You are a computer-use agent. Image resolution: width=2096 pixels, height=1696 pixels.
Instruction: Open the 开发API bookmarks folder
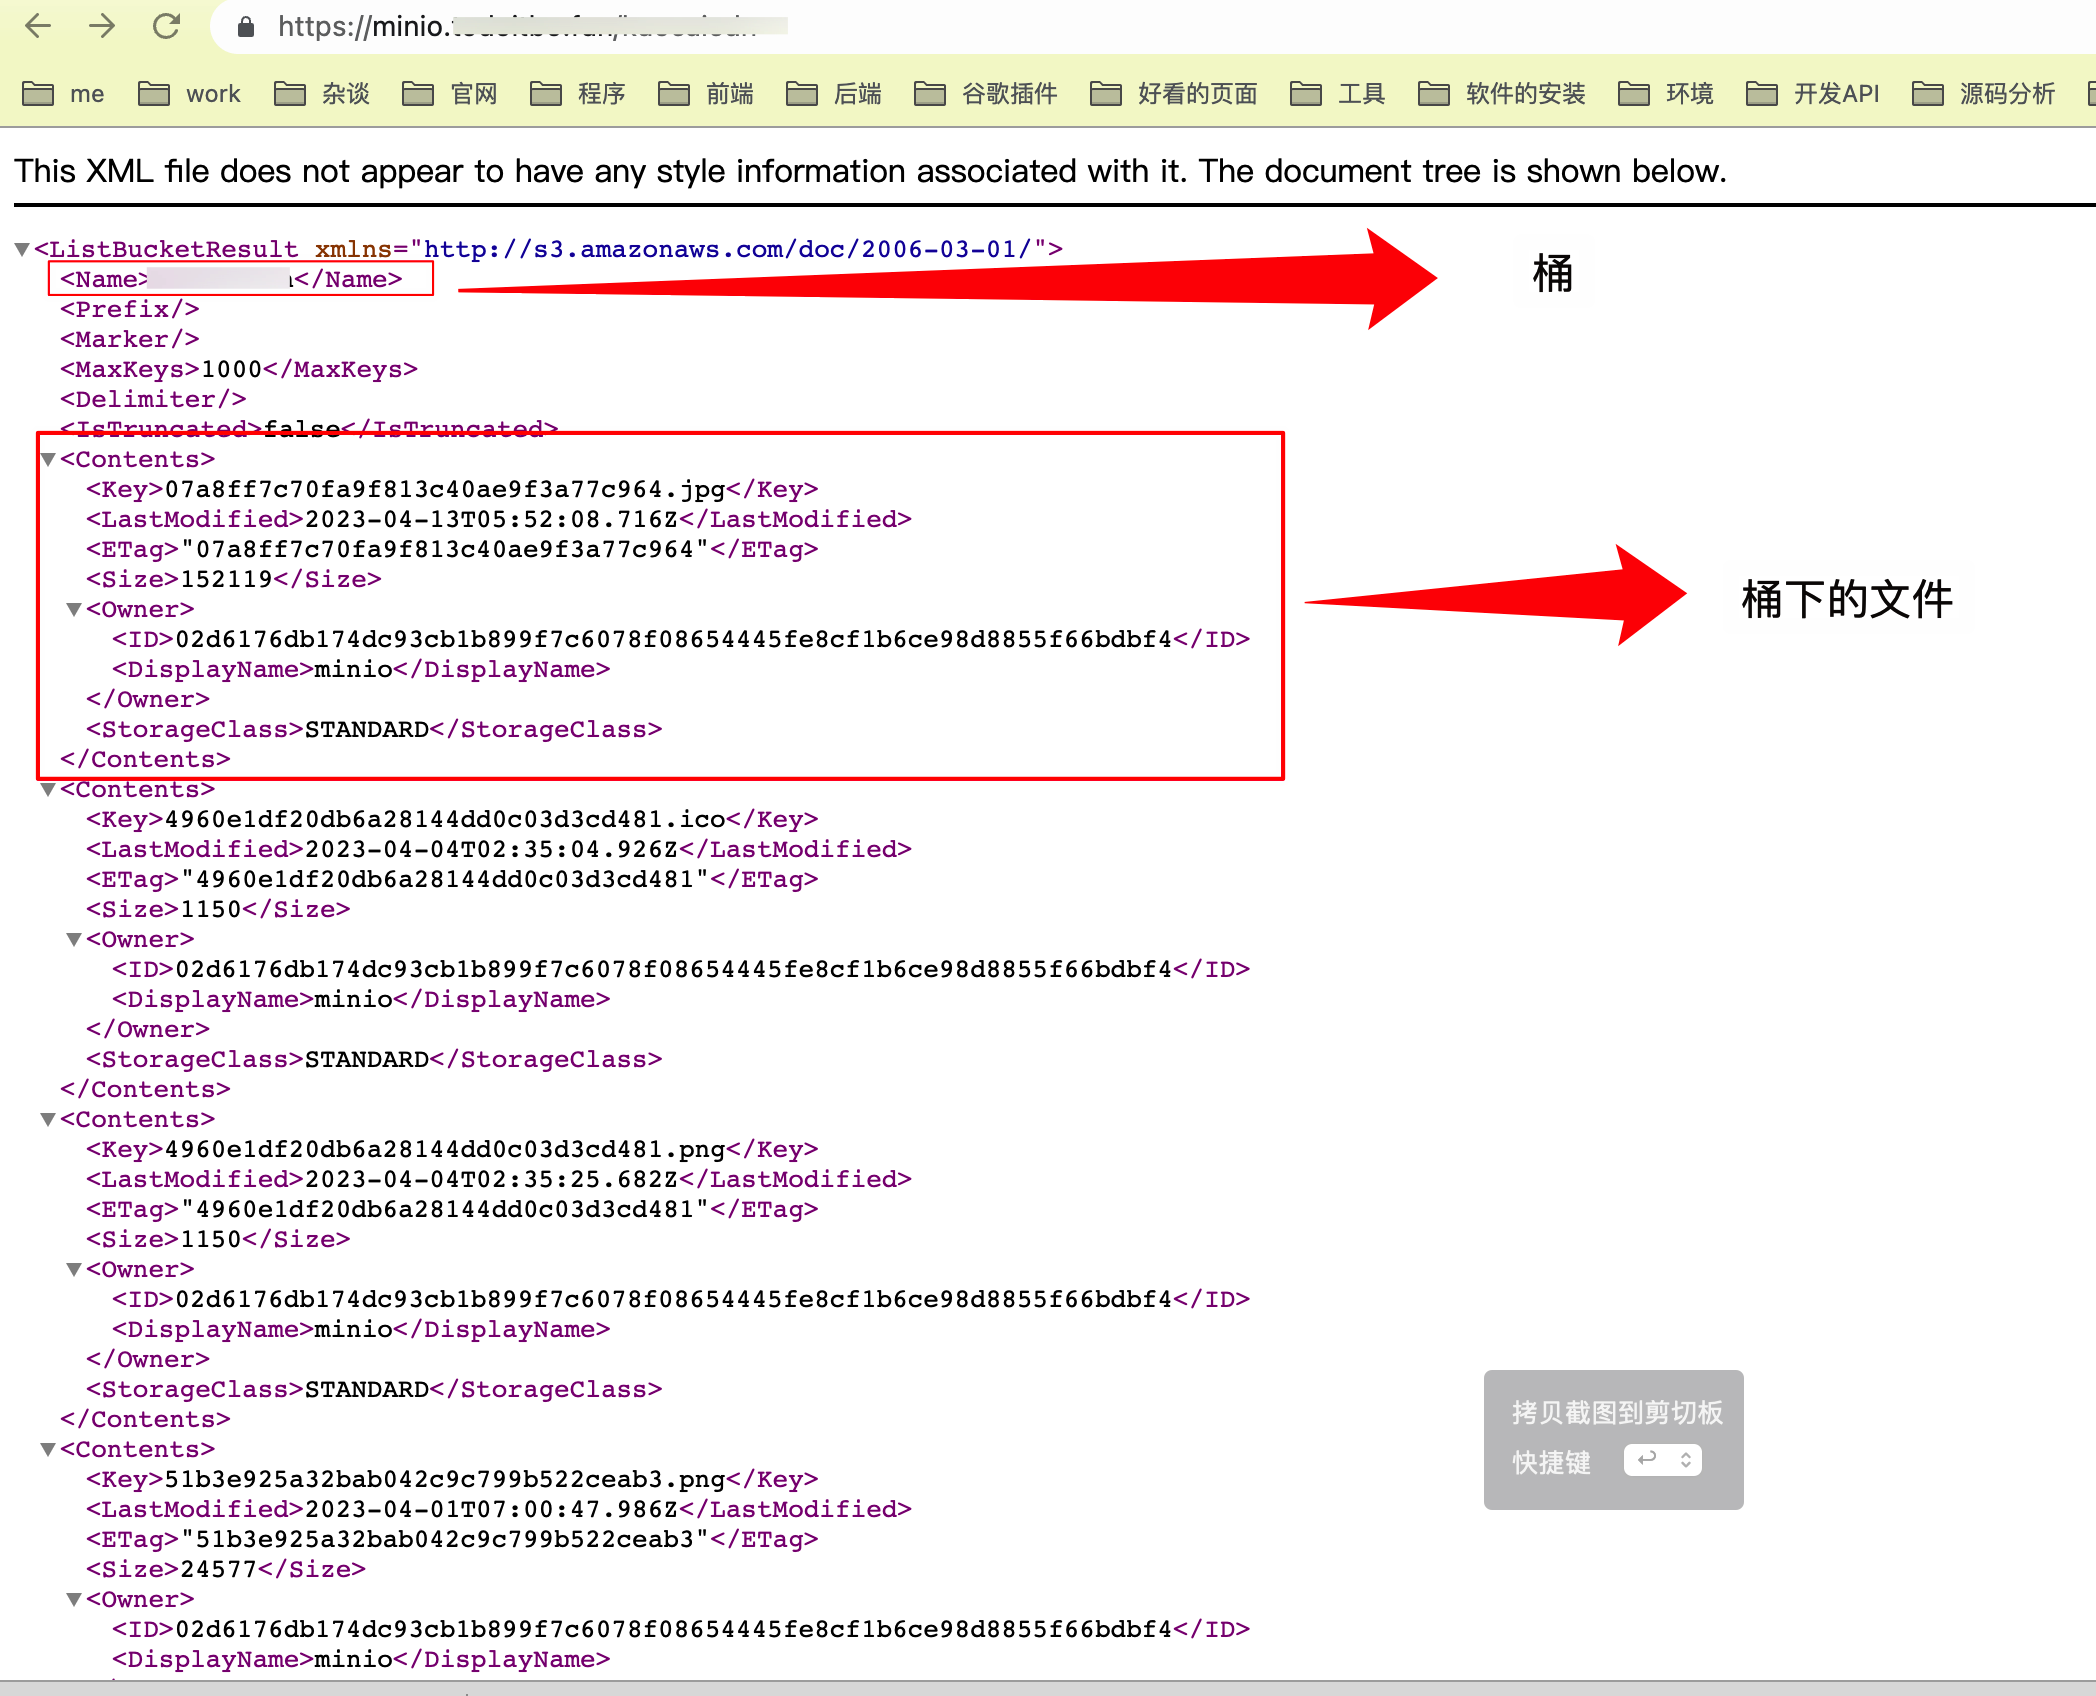[x=1813, y=94]
